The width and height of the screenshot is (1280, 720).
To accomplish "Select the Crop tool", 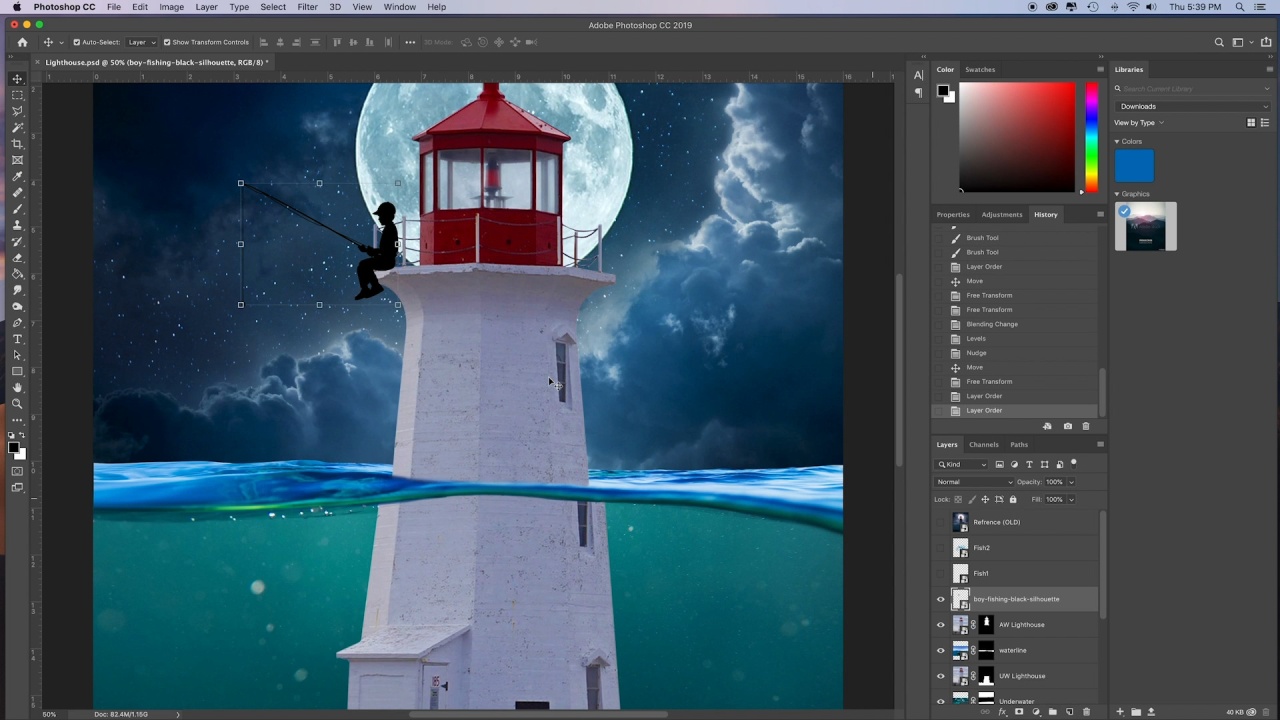I will coord(17,144).
